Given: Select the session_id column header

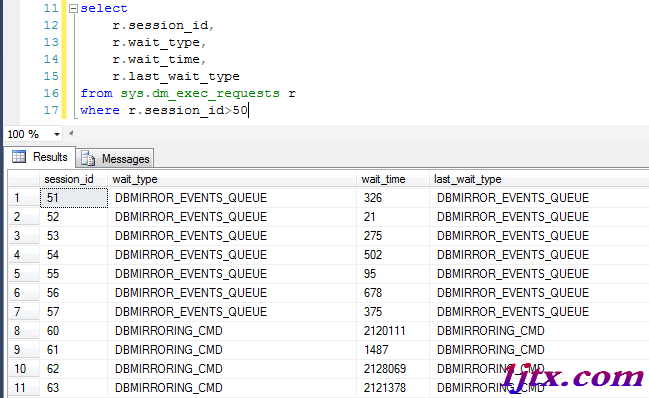Looking at the screenshot, I should point(74,179).
